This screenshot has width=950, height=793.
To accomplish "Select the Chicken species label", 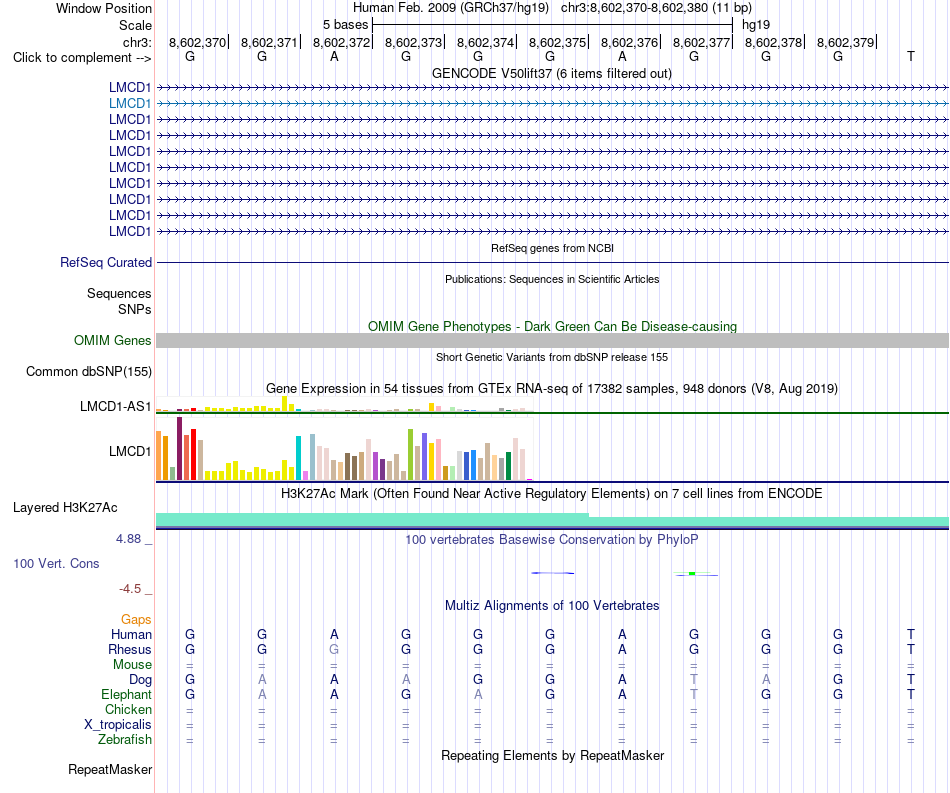I will coord(128,709).
